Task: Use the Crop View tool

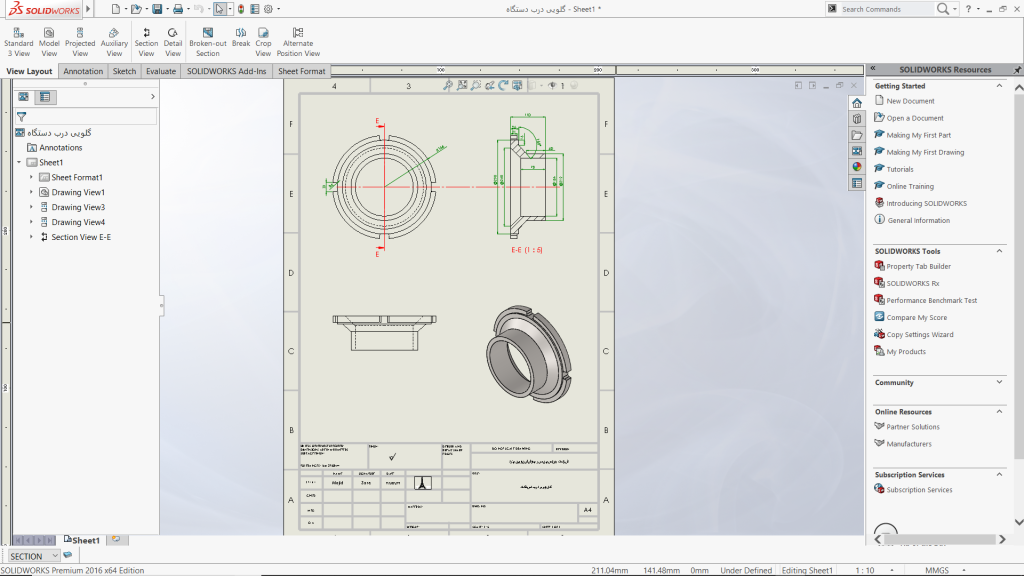Action: [x=263, y=41]
